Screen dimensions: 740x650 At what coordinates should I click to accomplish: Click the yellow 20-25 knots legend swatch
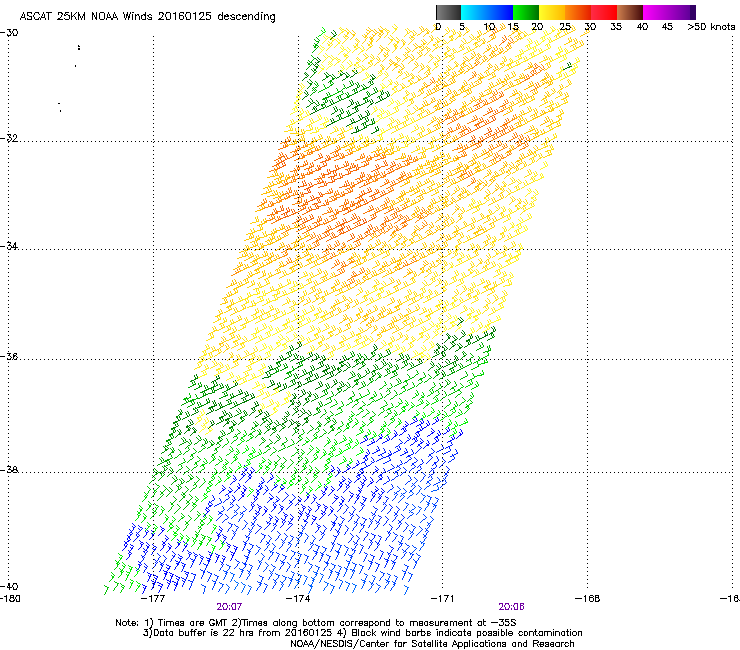(x=552, y=12)
